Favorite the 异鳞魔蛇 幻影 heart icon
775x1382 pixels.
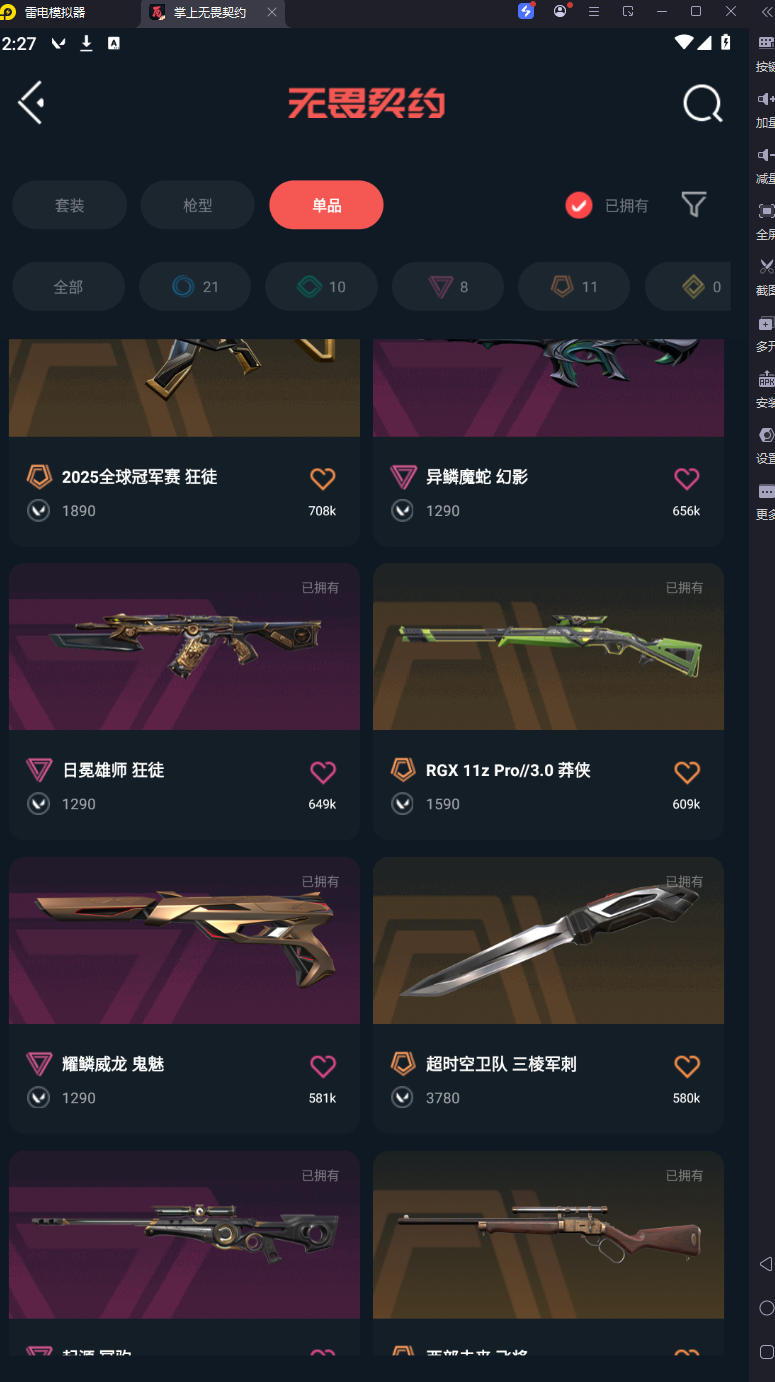(687, 479)
